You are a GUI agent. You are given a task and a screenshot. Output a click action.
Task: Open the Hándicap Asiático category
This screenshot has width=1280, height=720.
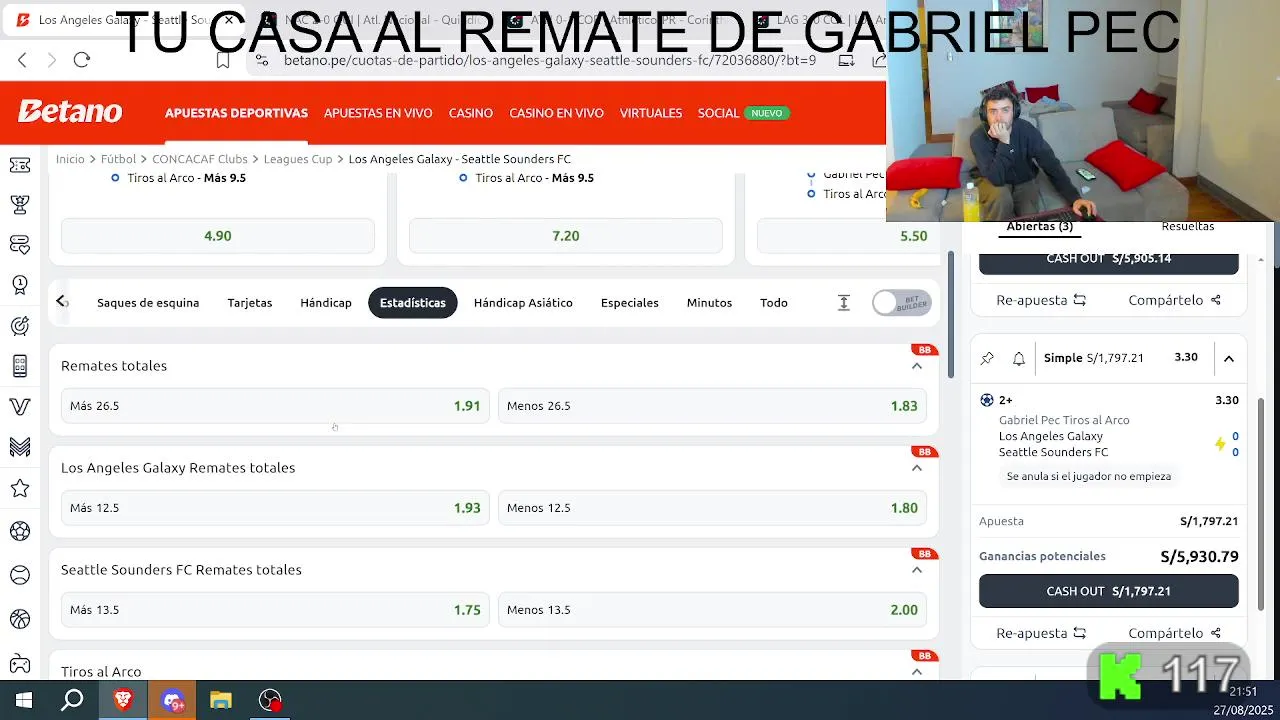coord(523,303)
